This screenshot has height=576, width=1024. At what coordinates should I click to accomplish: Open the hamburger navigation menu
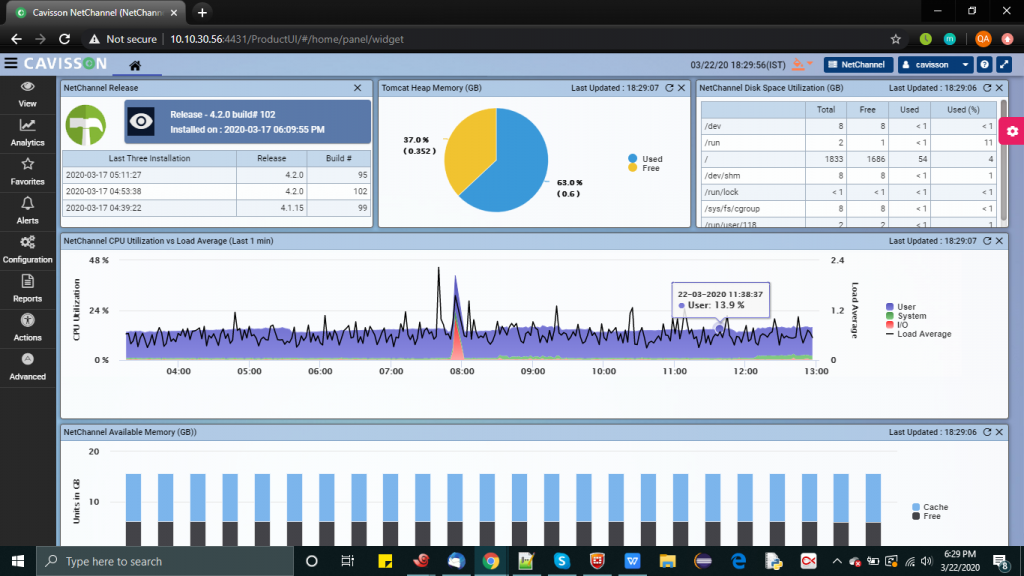coord(10,63)
